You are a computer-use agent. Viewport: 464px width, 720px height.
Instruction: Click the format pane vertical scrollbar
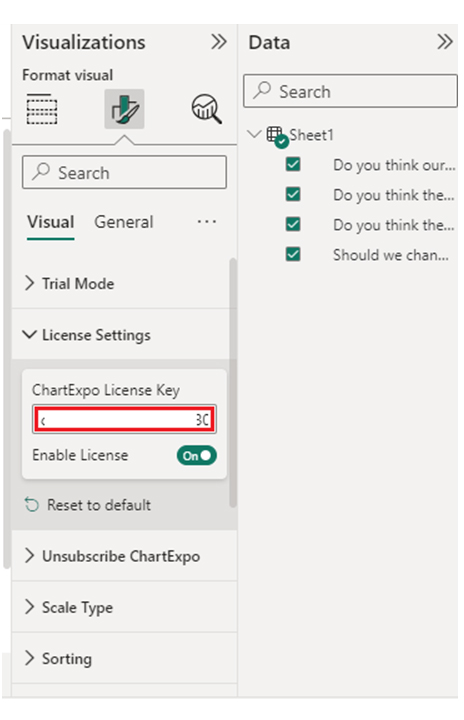[233, 382]
